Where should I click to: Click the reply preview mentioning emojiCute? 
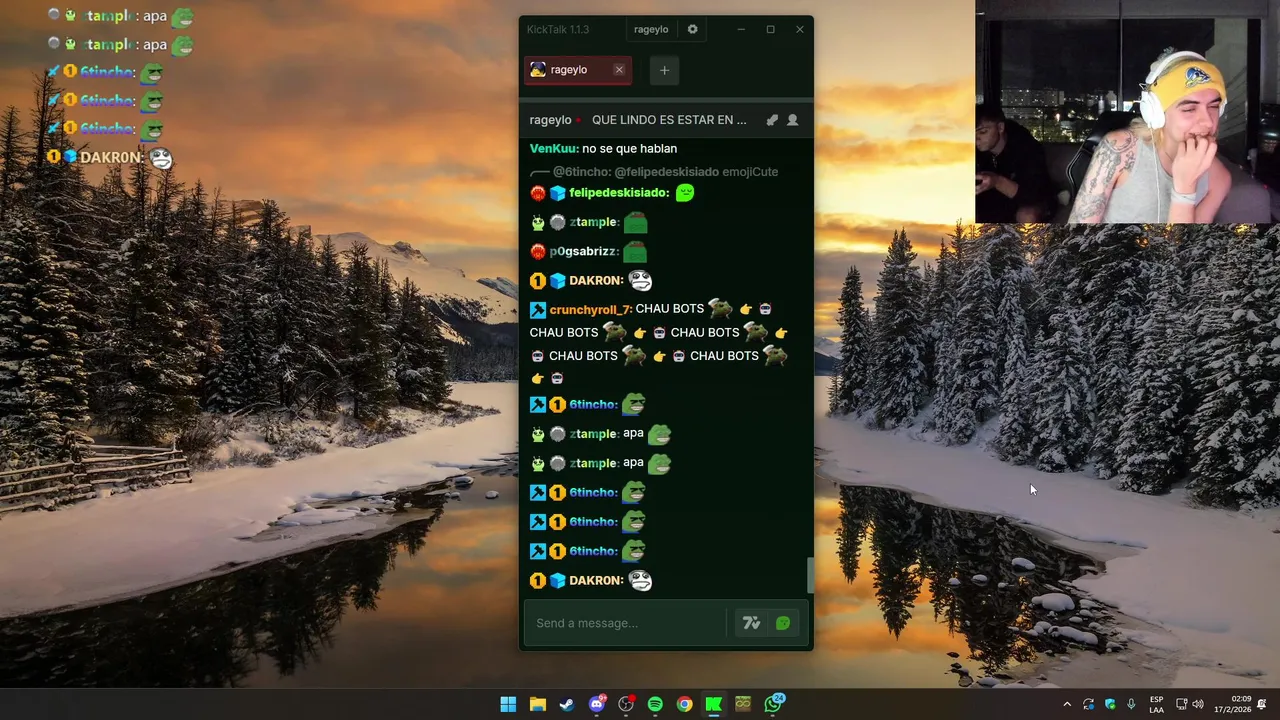tap(655, 172)
